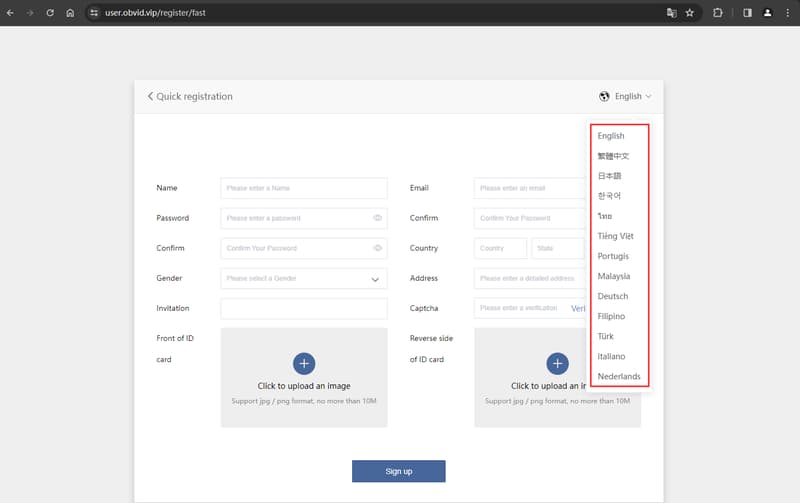Toggle the browser side panel icon

coord(747,13)
